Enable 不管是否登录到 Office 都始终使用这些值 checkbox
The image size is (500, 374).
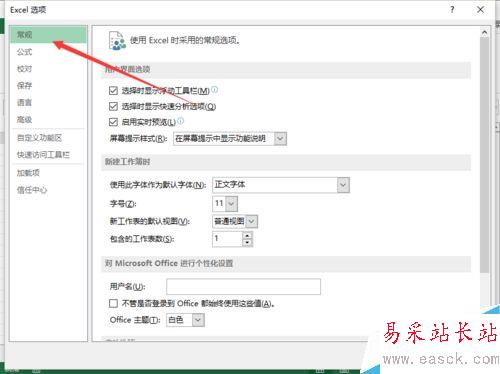(x=113, y=303)
